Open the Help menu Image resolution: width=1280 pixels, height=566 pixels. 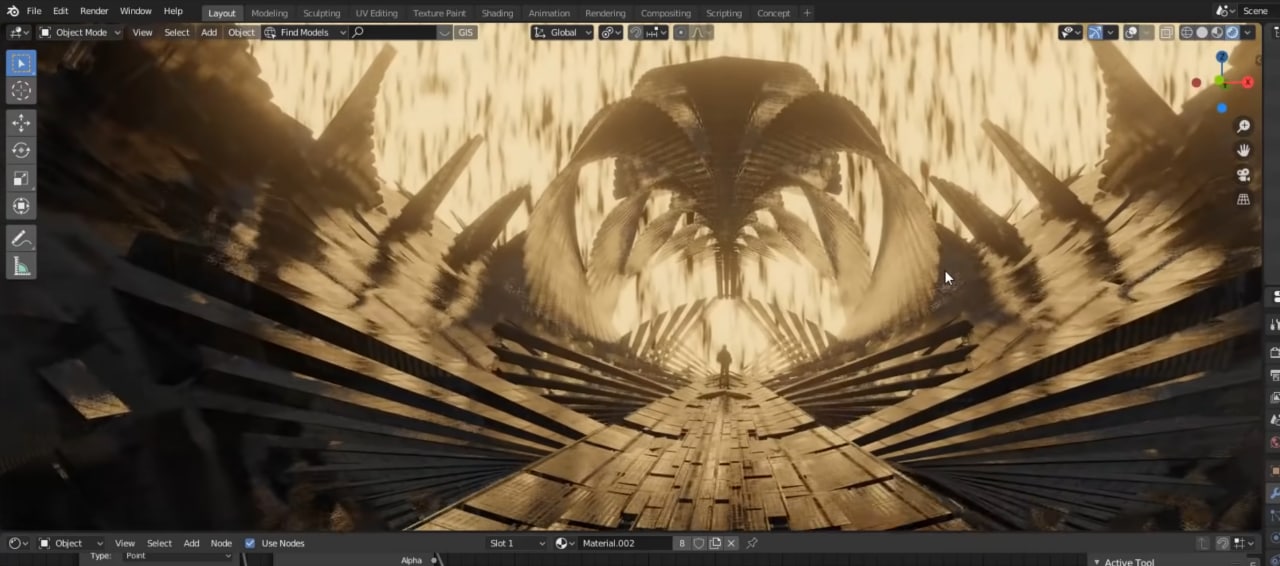(x=173, y=11)
